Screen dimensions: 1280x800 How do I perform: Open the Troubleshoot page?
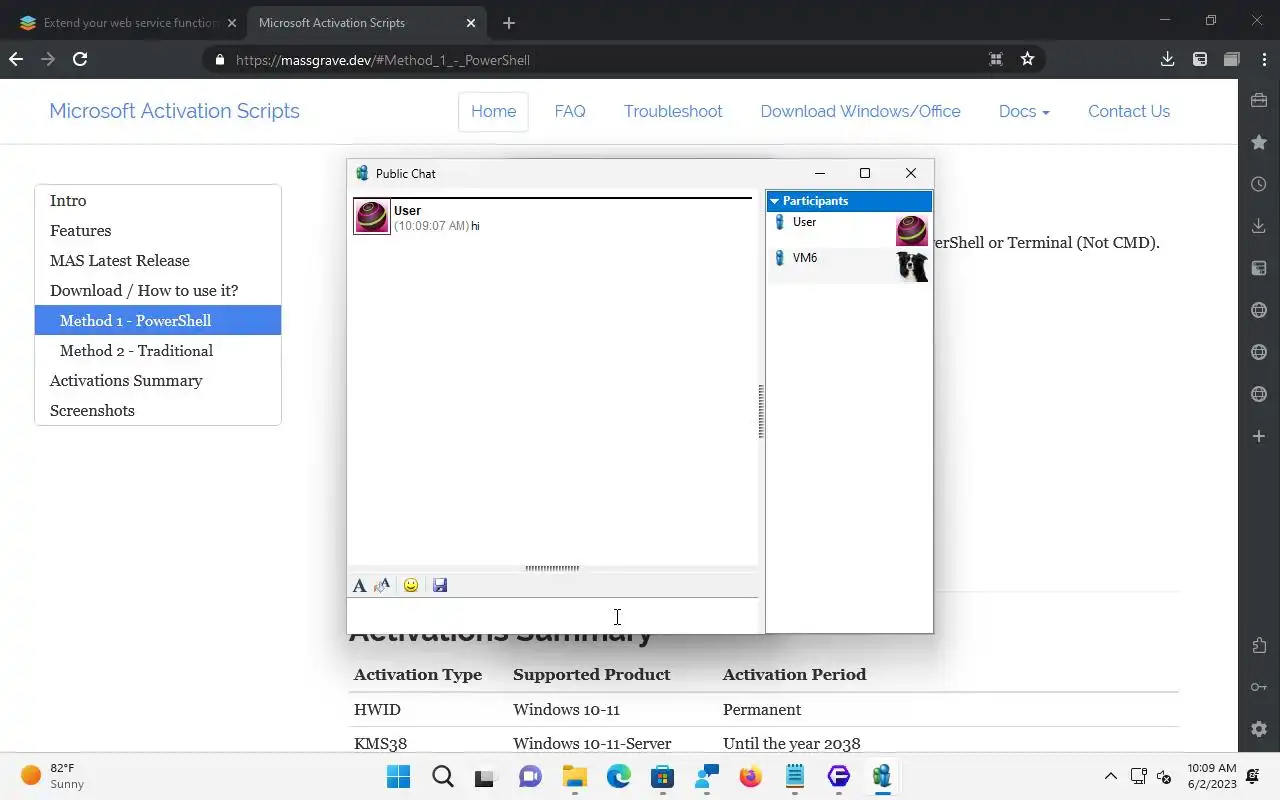(x=673, y=111)
